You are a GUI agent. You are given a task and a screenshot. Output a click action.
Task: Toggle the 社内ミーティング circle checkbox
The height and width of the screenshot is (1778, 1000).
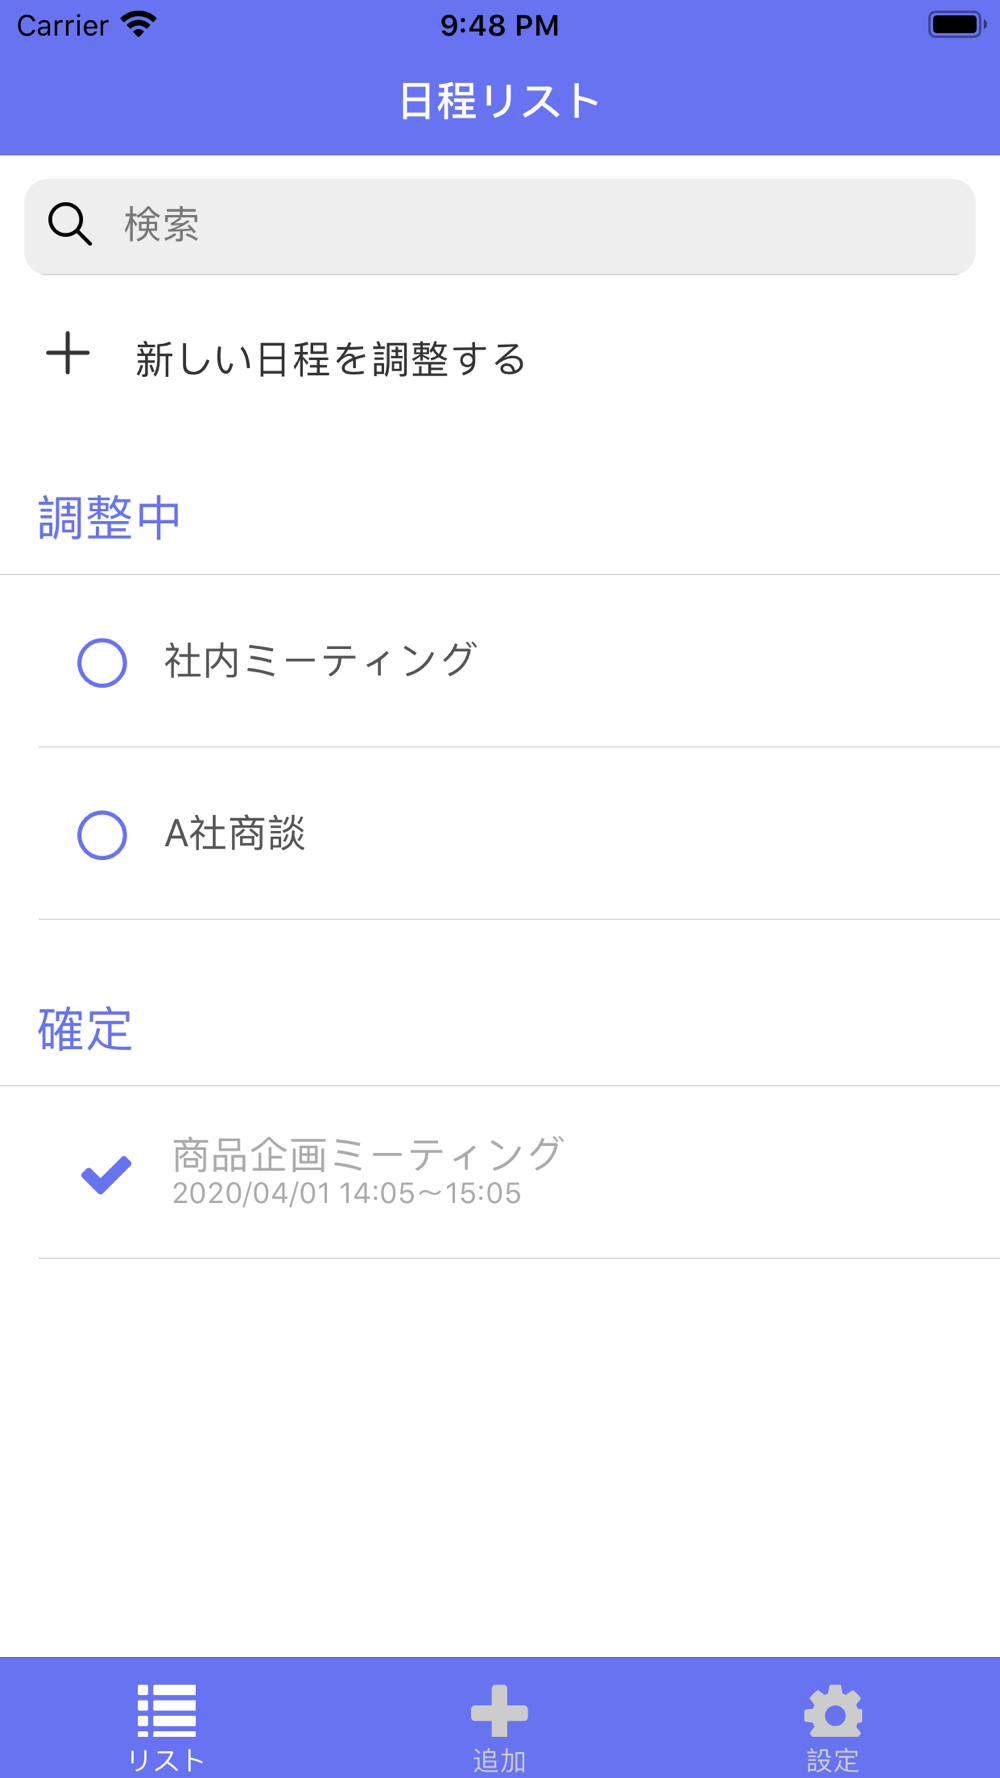(x=102, y=662)
